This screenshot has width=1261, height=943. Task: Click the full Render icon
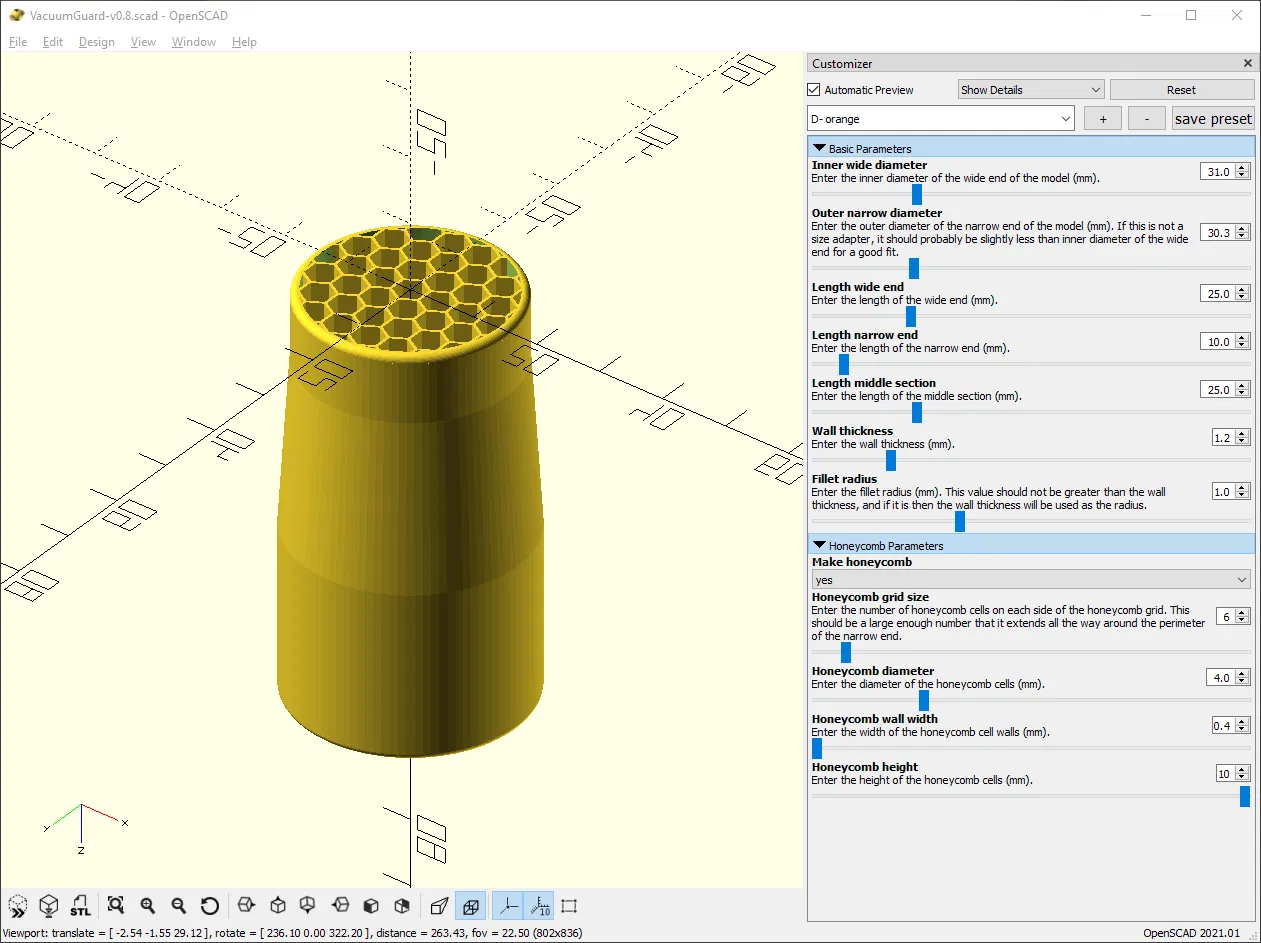pyautogui.click(x=48, y=906)
